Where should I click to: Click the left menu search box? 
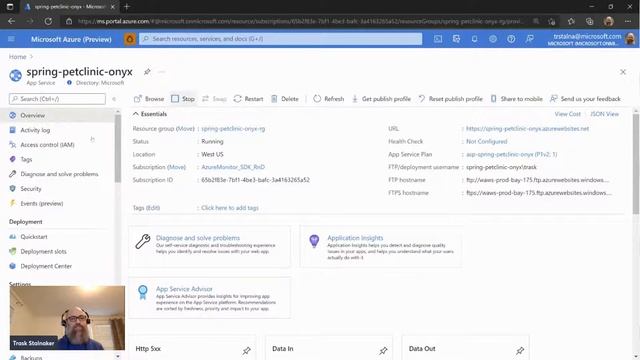tap(57, 99)
